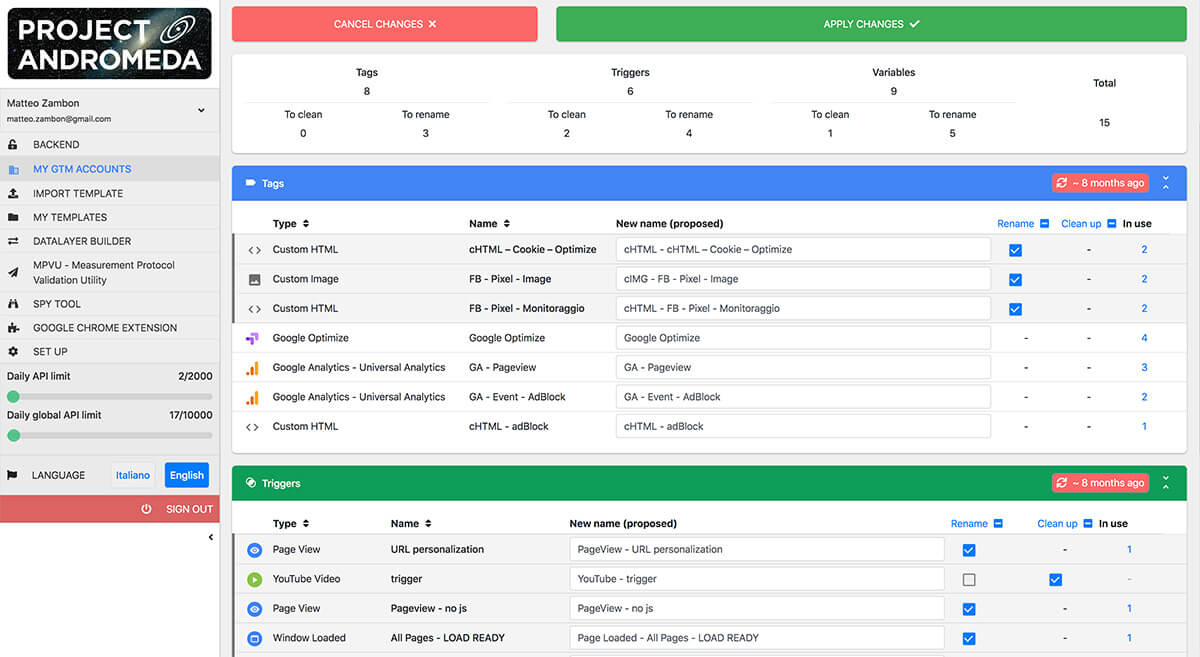
Task: Refresh Tags using the 8 months ago badge
Action: (1099, 183)
